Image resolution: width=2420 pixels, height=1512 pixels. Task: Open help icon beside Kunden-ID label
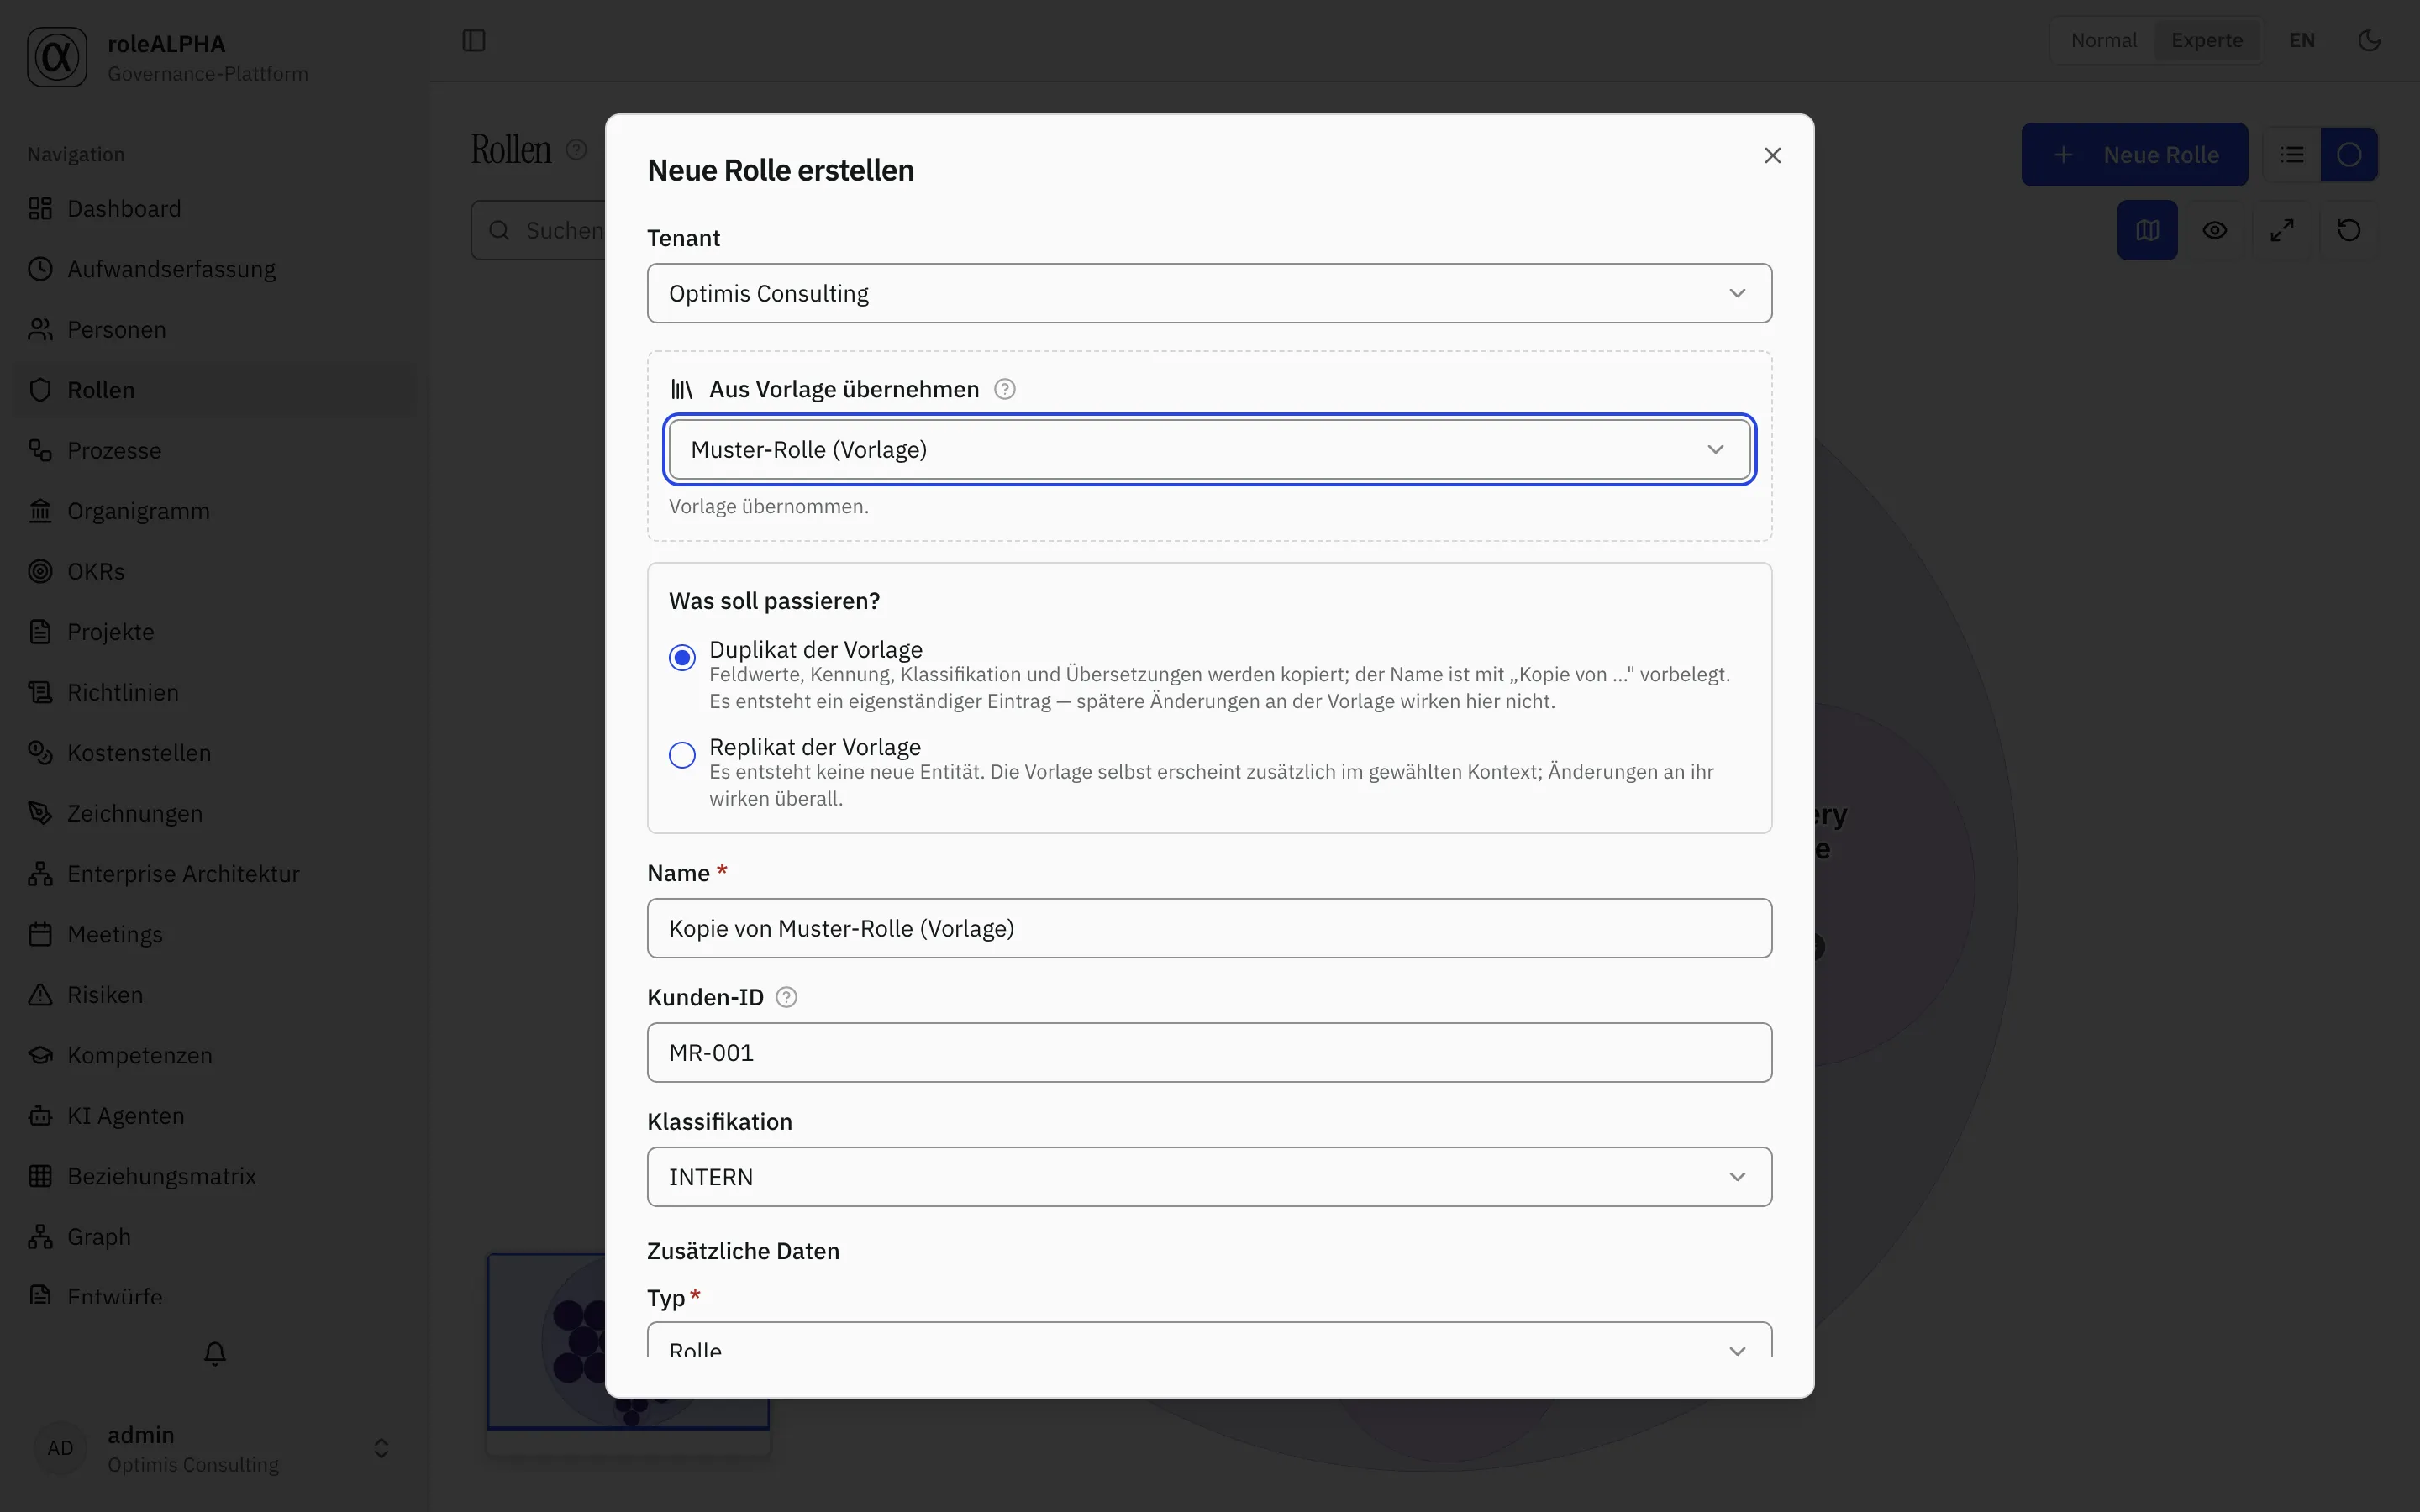tap(786, 997)
